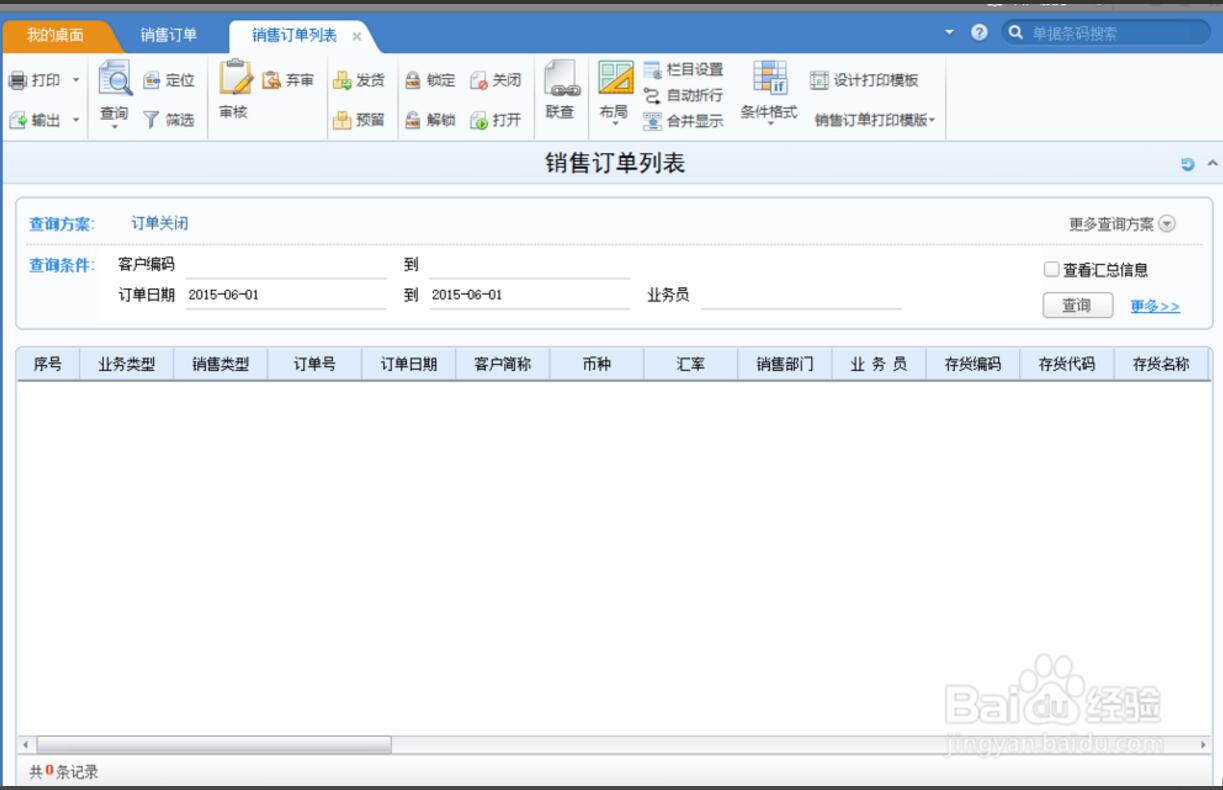Click the 预留 (Reserve) icon
This screenshot has height=790, width=1223.
pos(343,120)
